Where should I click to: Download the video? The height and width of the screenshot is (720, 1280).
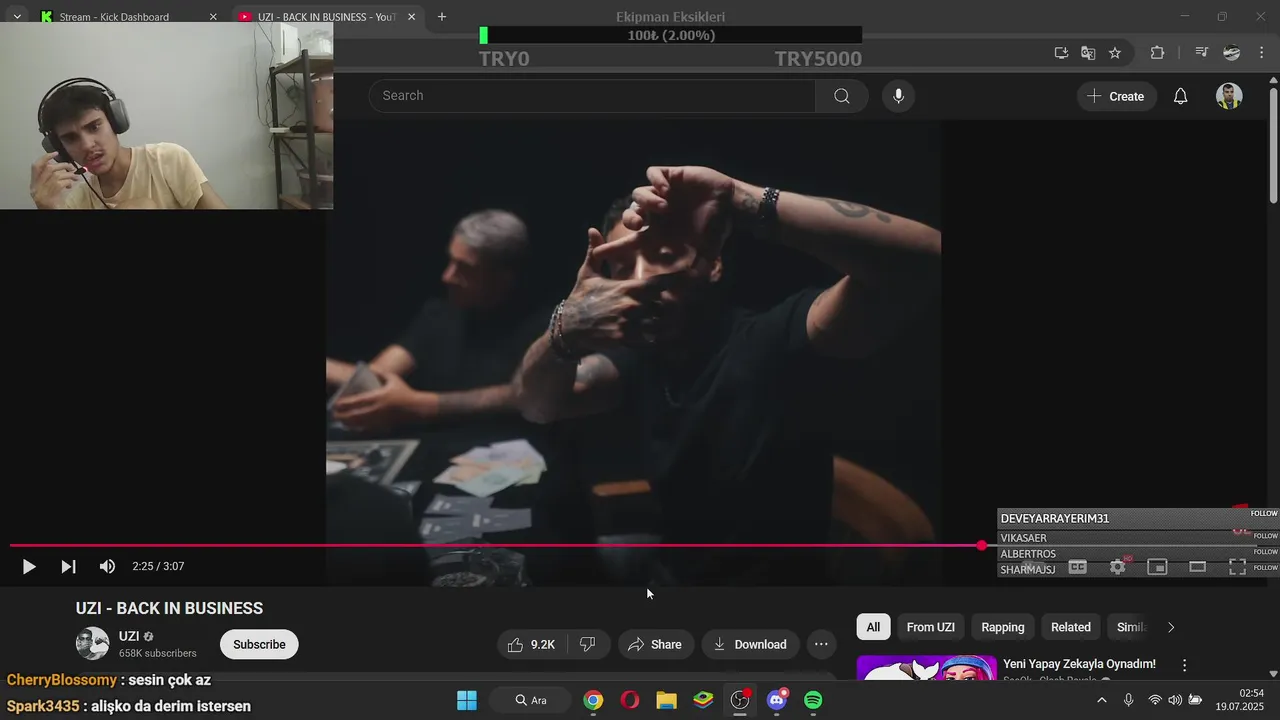coord(750,645)
